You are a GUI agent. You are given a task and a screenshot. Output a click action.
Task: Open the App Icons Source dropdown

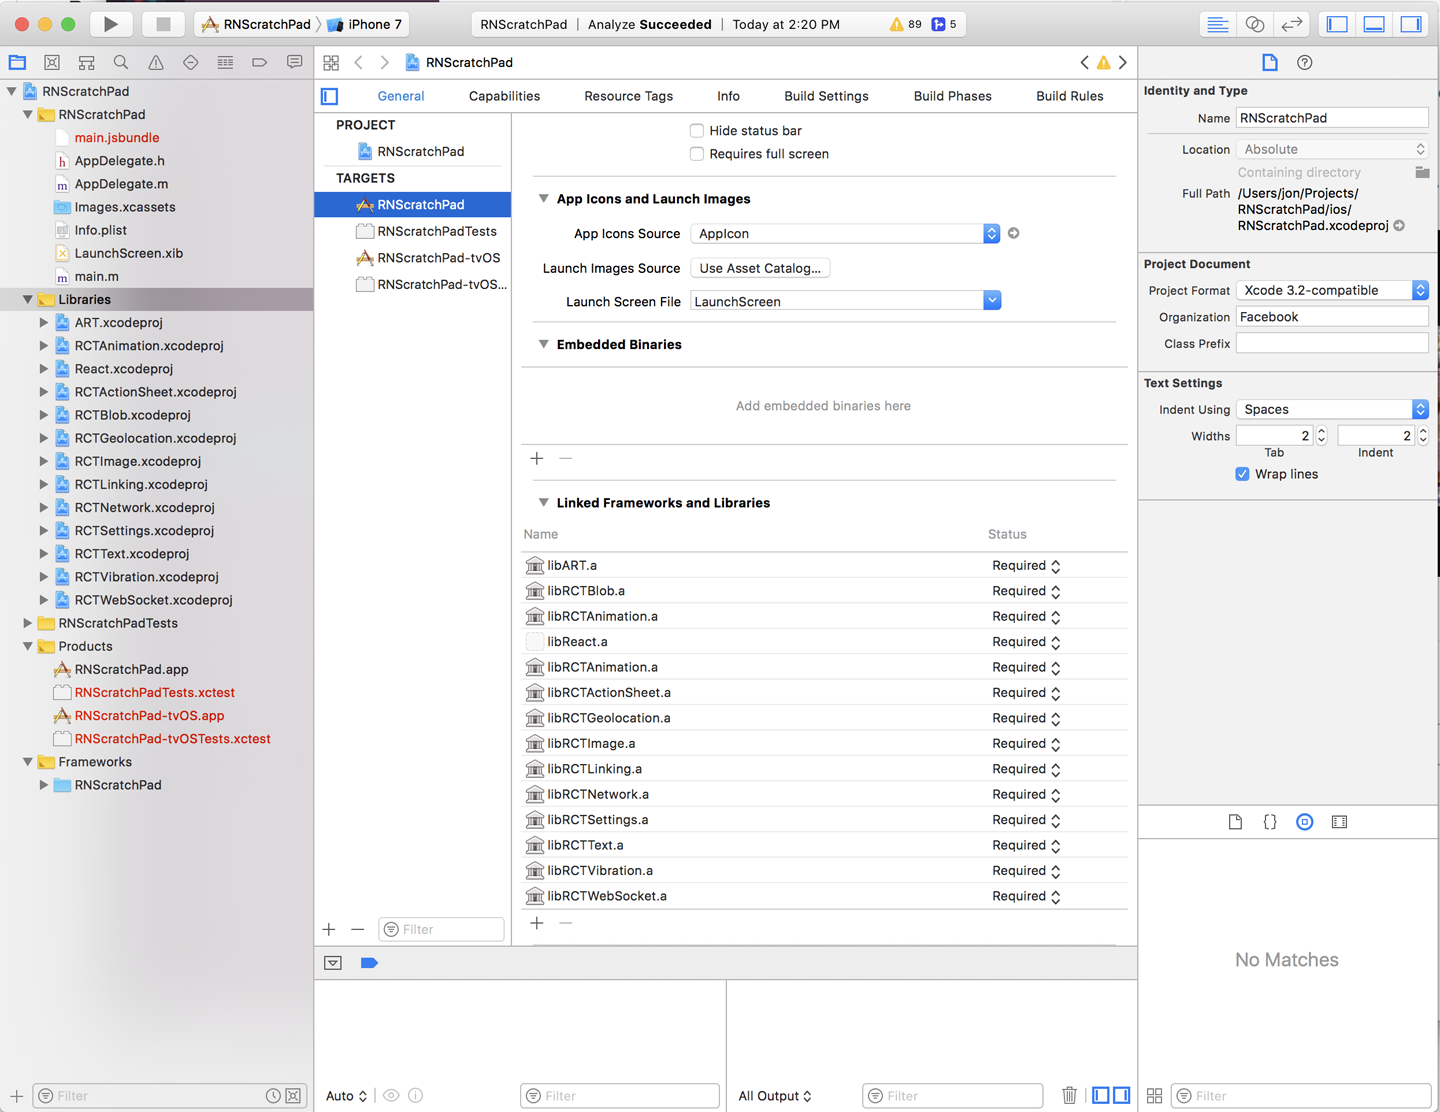[x=990, y=233]
